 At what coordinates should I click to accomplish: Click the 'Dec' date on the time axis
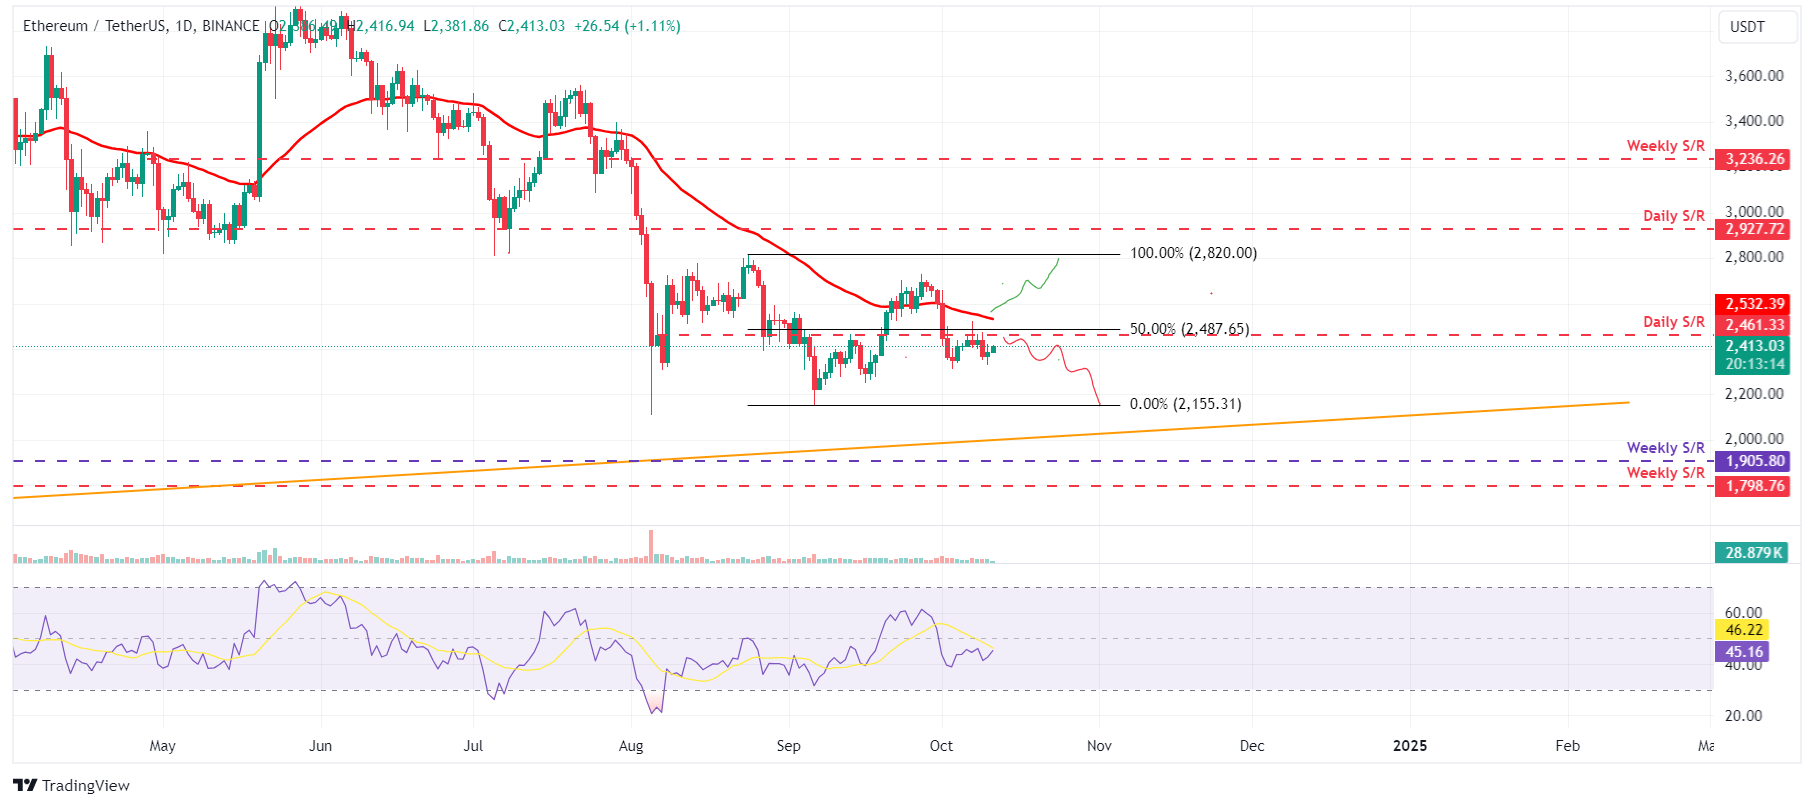pyautogui.click(x=1252, y=746)
